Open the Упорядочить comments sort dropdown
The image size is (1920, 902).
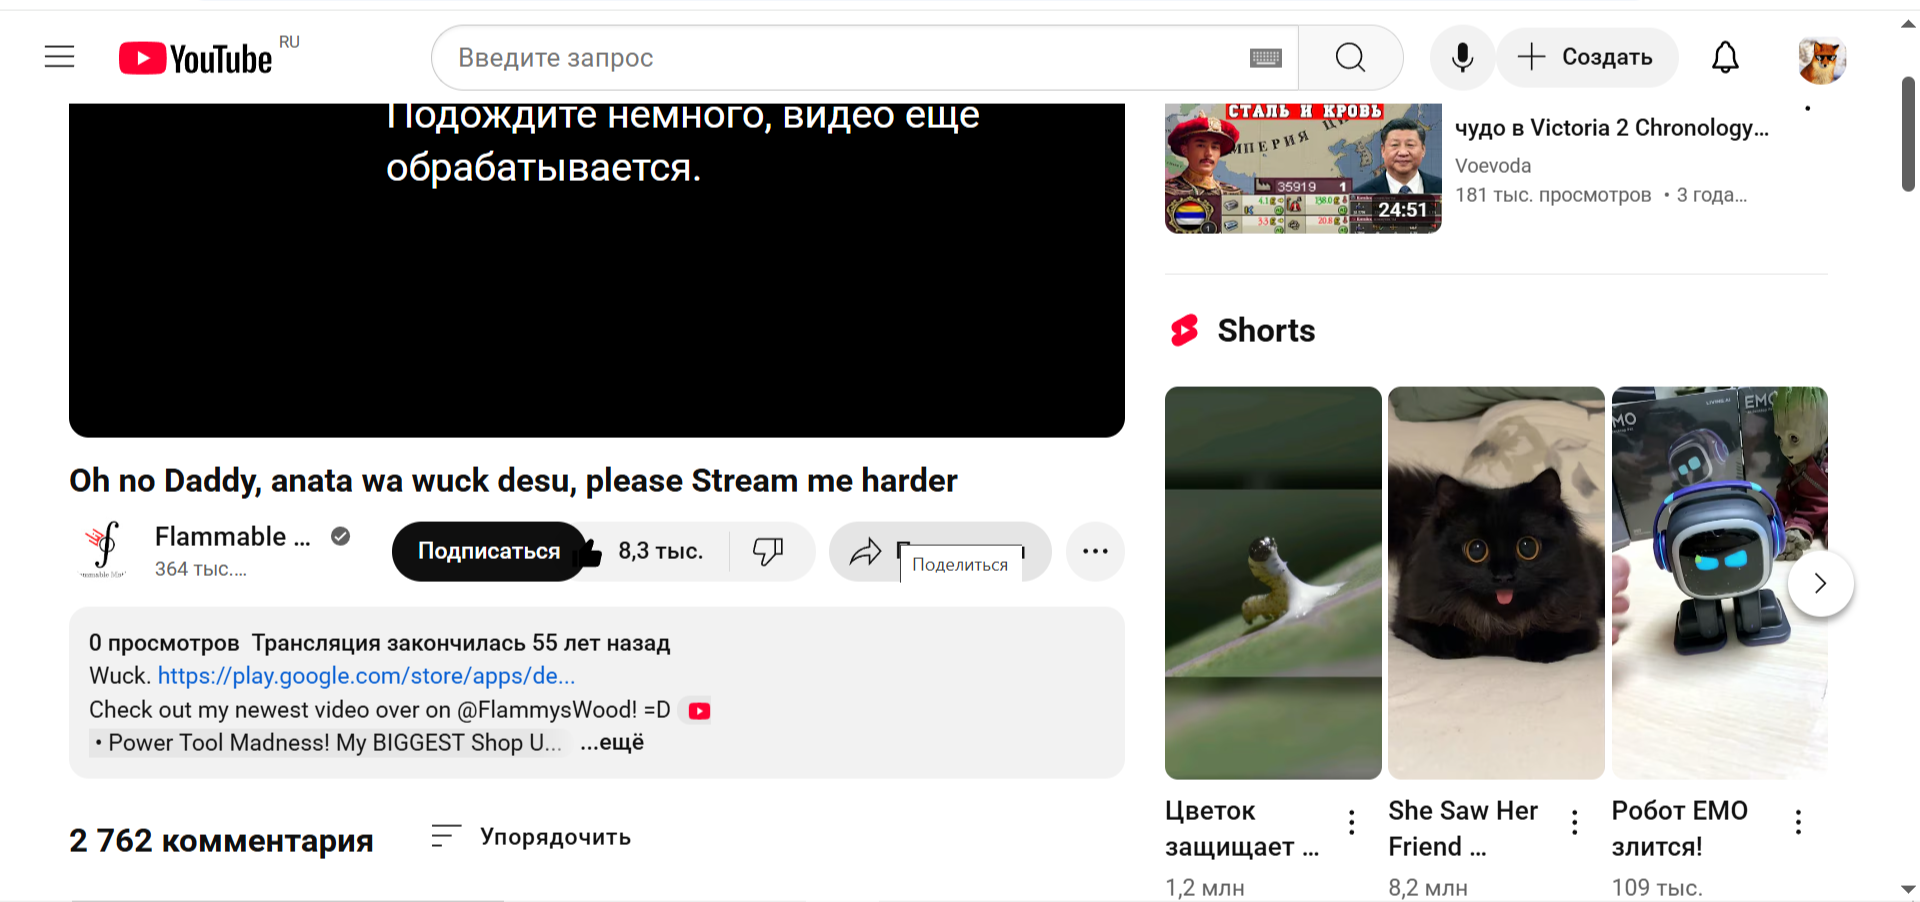click(531, 837)
